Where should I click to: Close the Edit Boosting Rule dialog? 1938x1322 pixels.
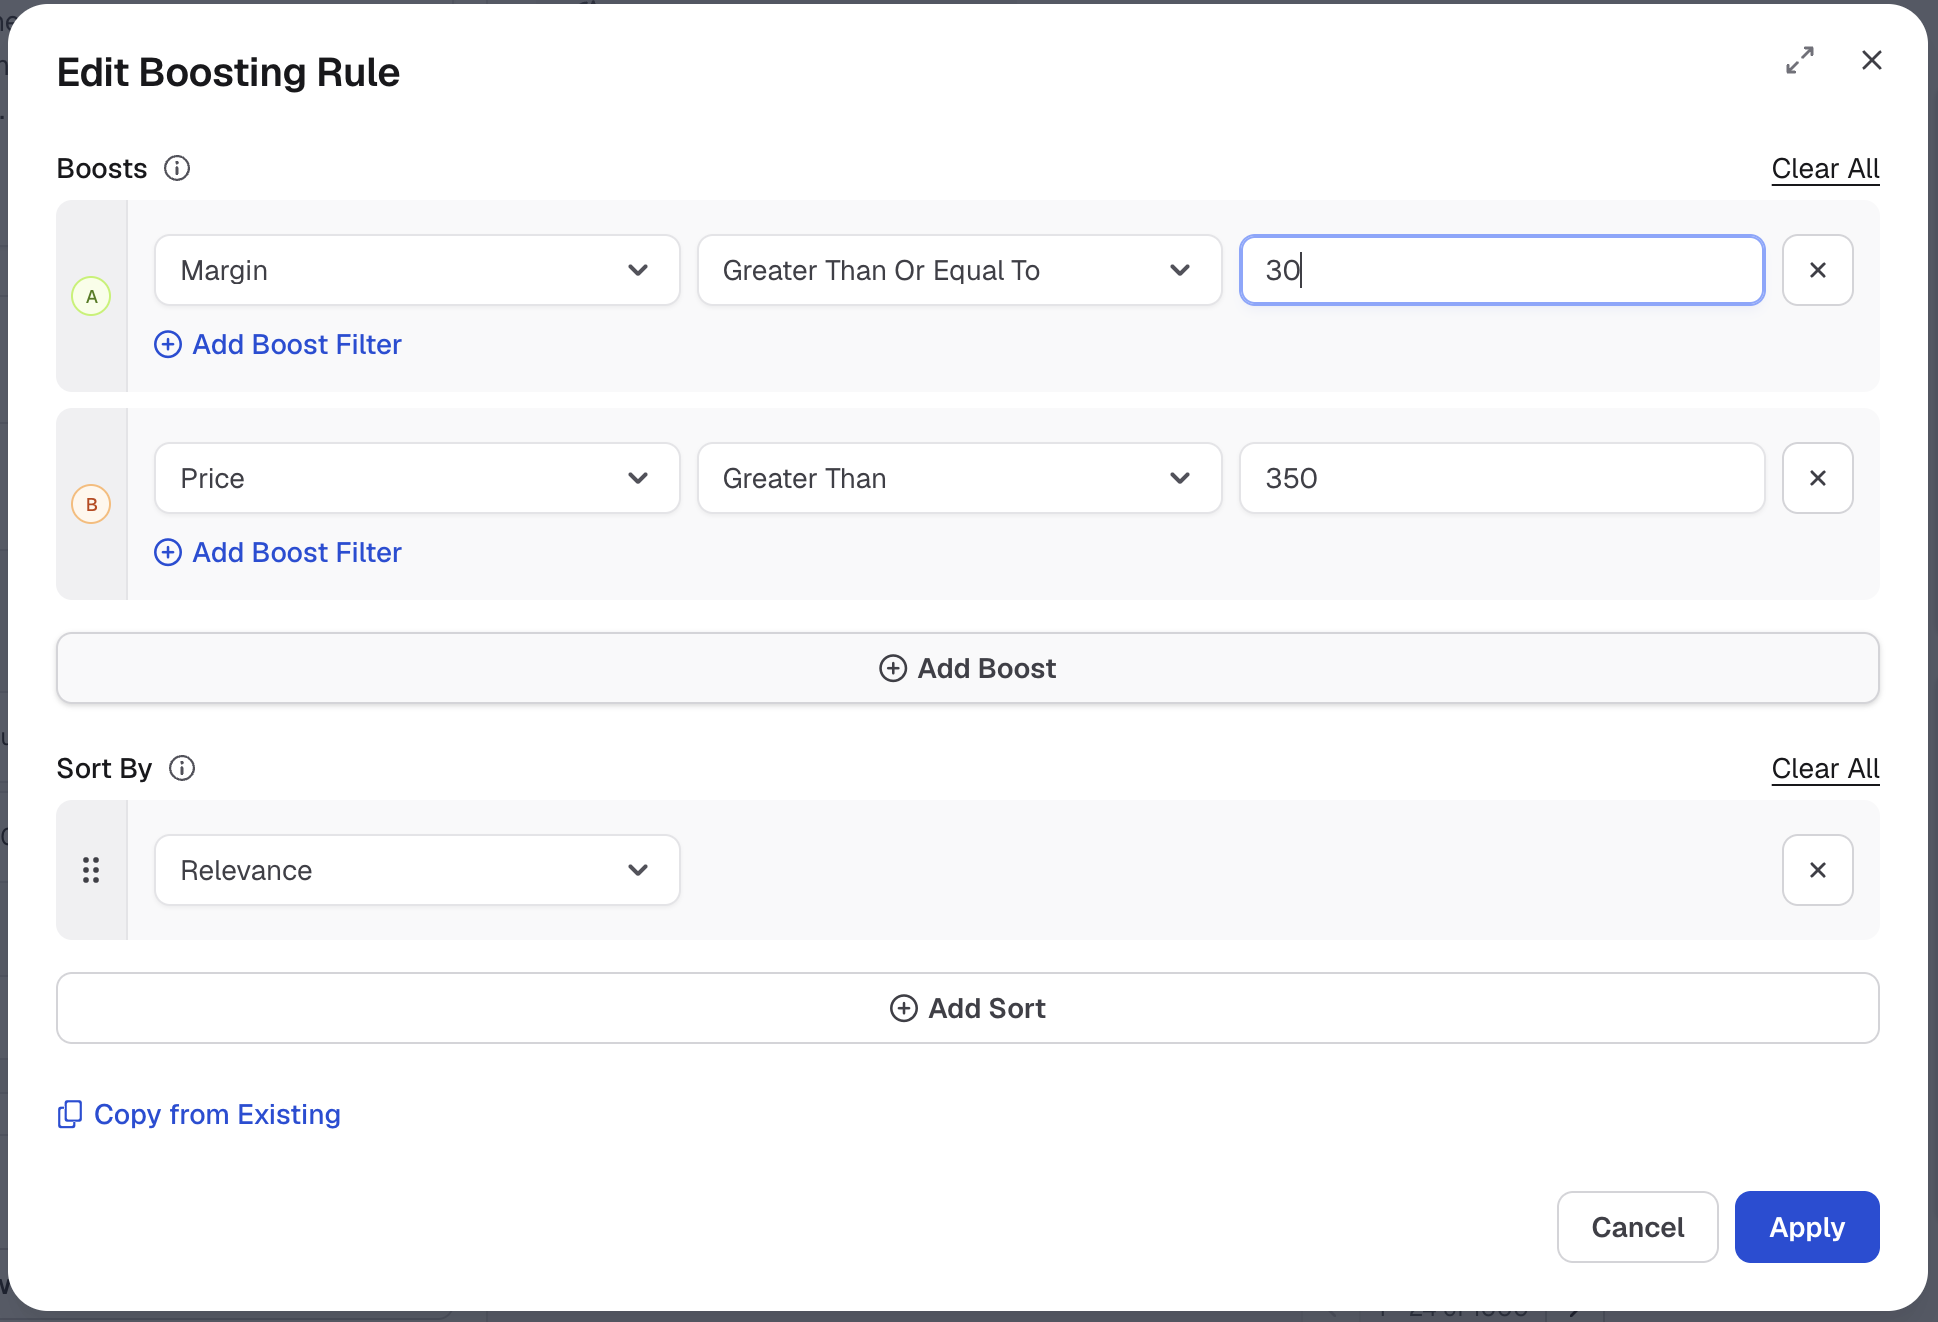pos(1872,60)
